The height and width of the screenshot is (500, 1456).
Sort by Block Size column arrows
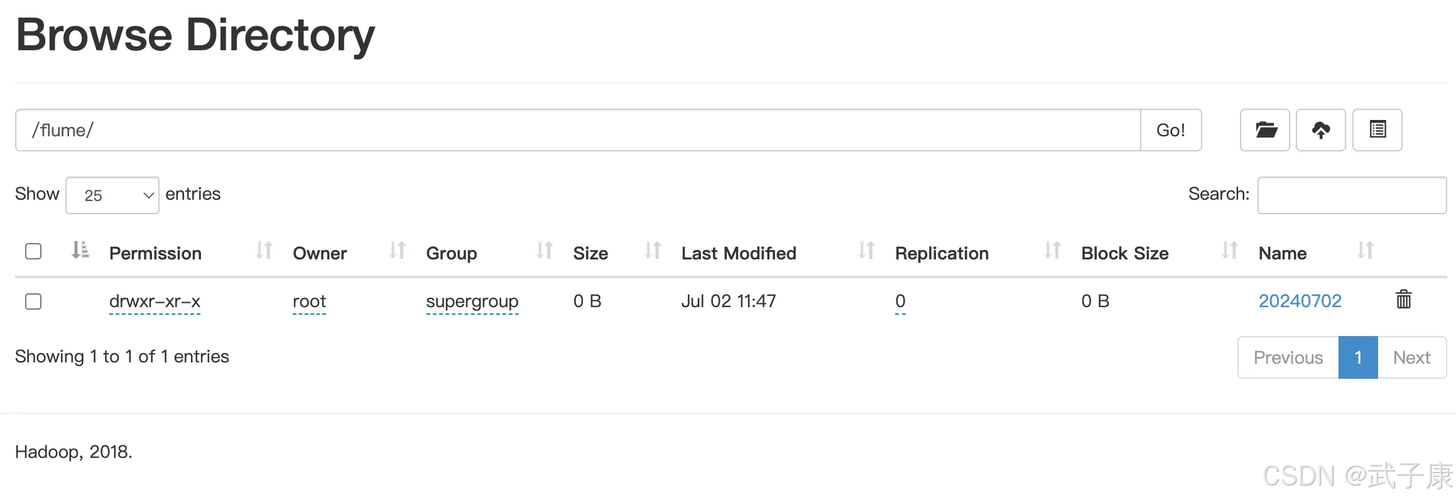(x=1230, y=251)
